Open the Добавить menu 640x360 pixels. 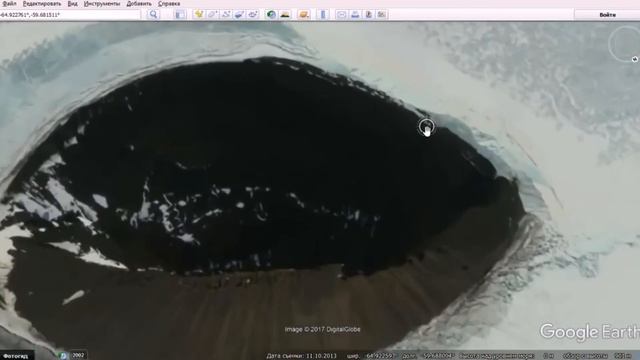[x=139, y=4]
